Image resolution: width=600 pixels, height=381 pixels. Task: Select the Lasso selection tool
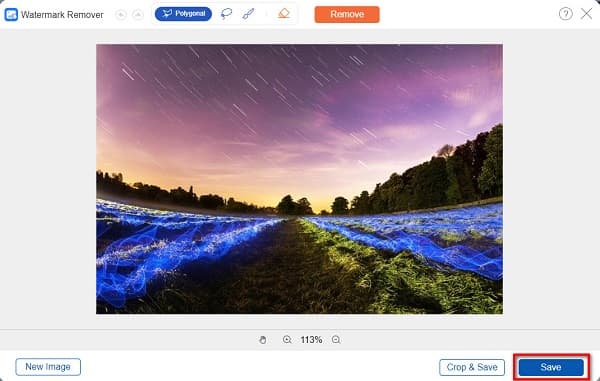click(227, 14)
